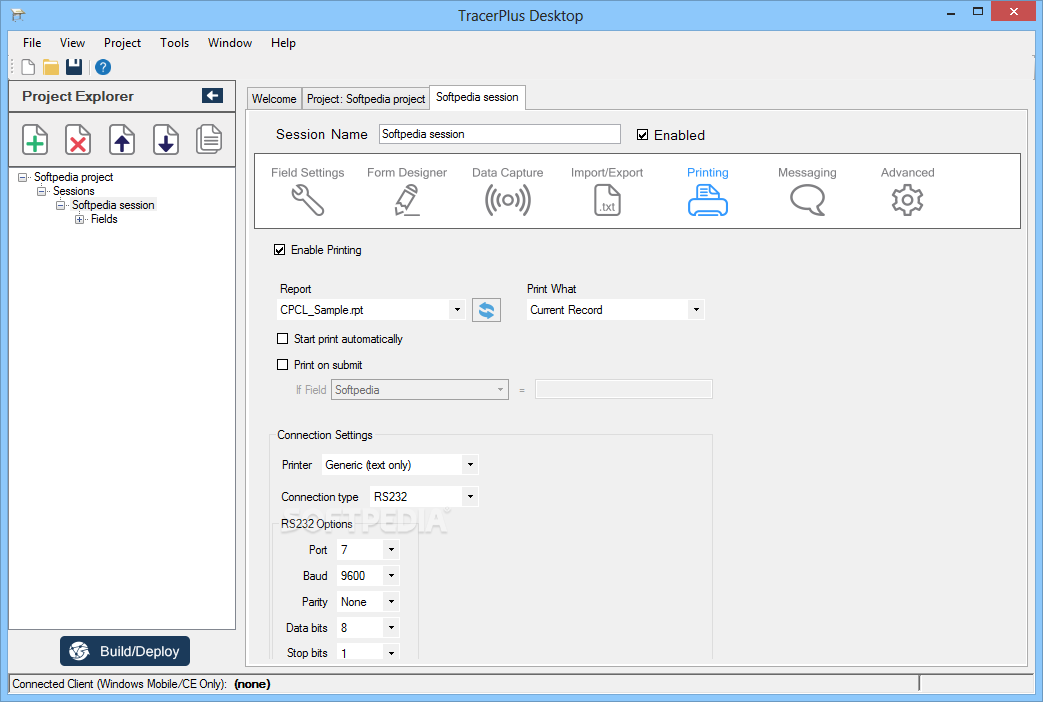
Task: Open the Report dropdown
Action: (x=457, y=310)
